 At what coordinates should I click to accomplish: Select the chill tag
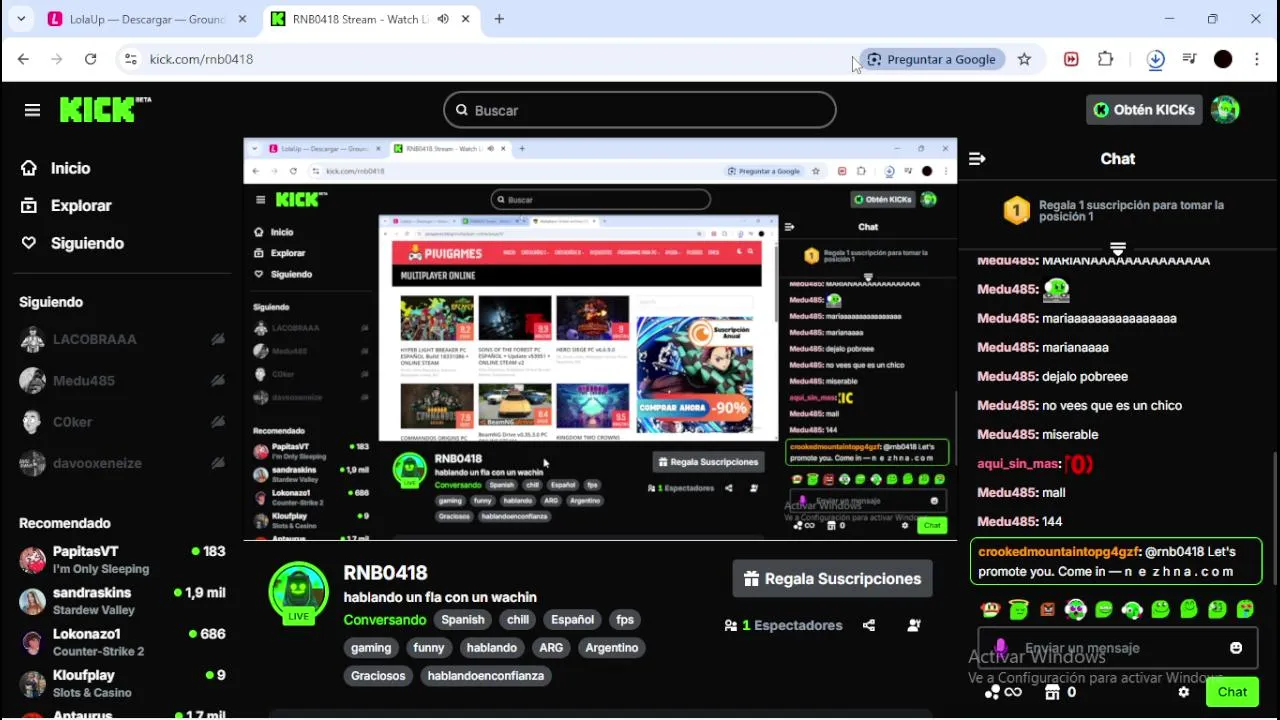518,620
